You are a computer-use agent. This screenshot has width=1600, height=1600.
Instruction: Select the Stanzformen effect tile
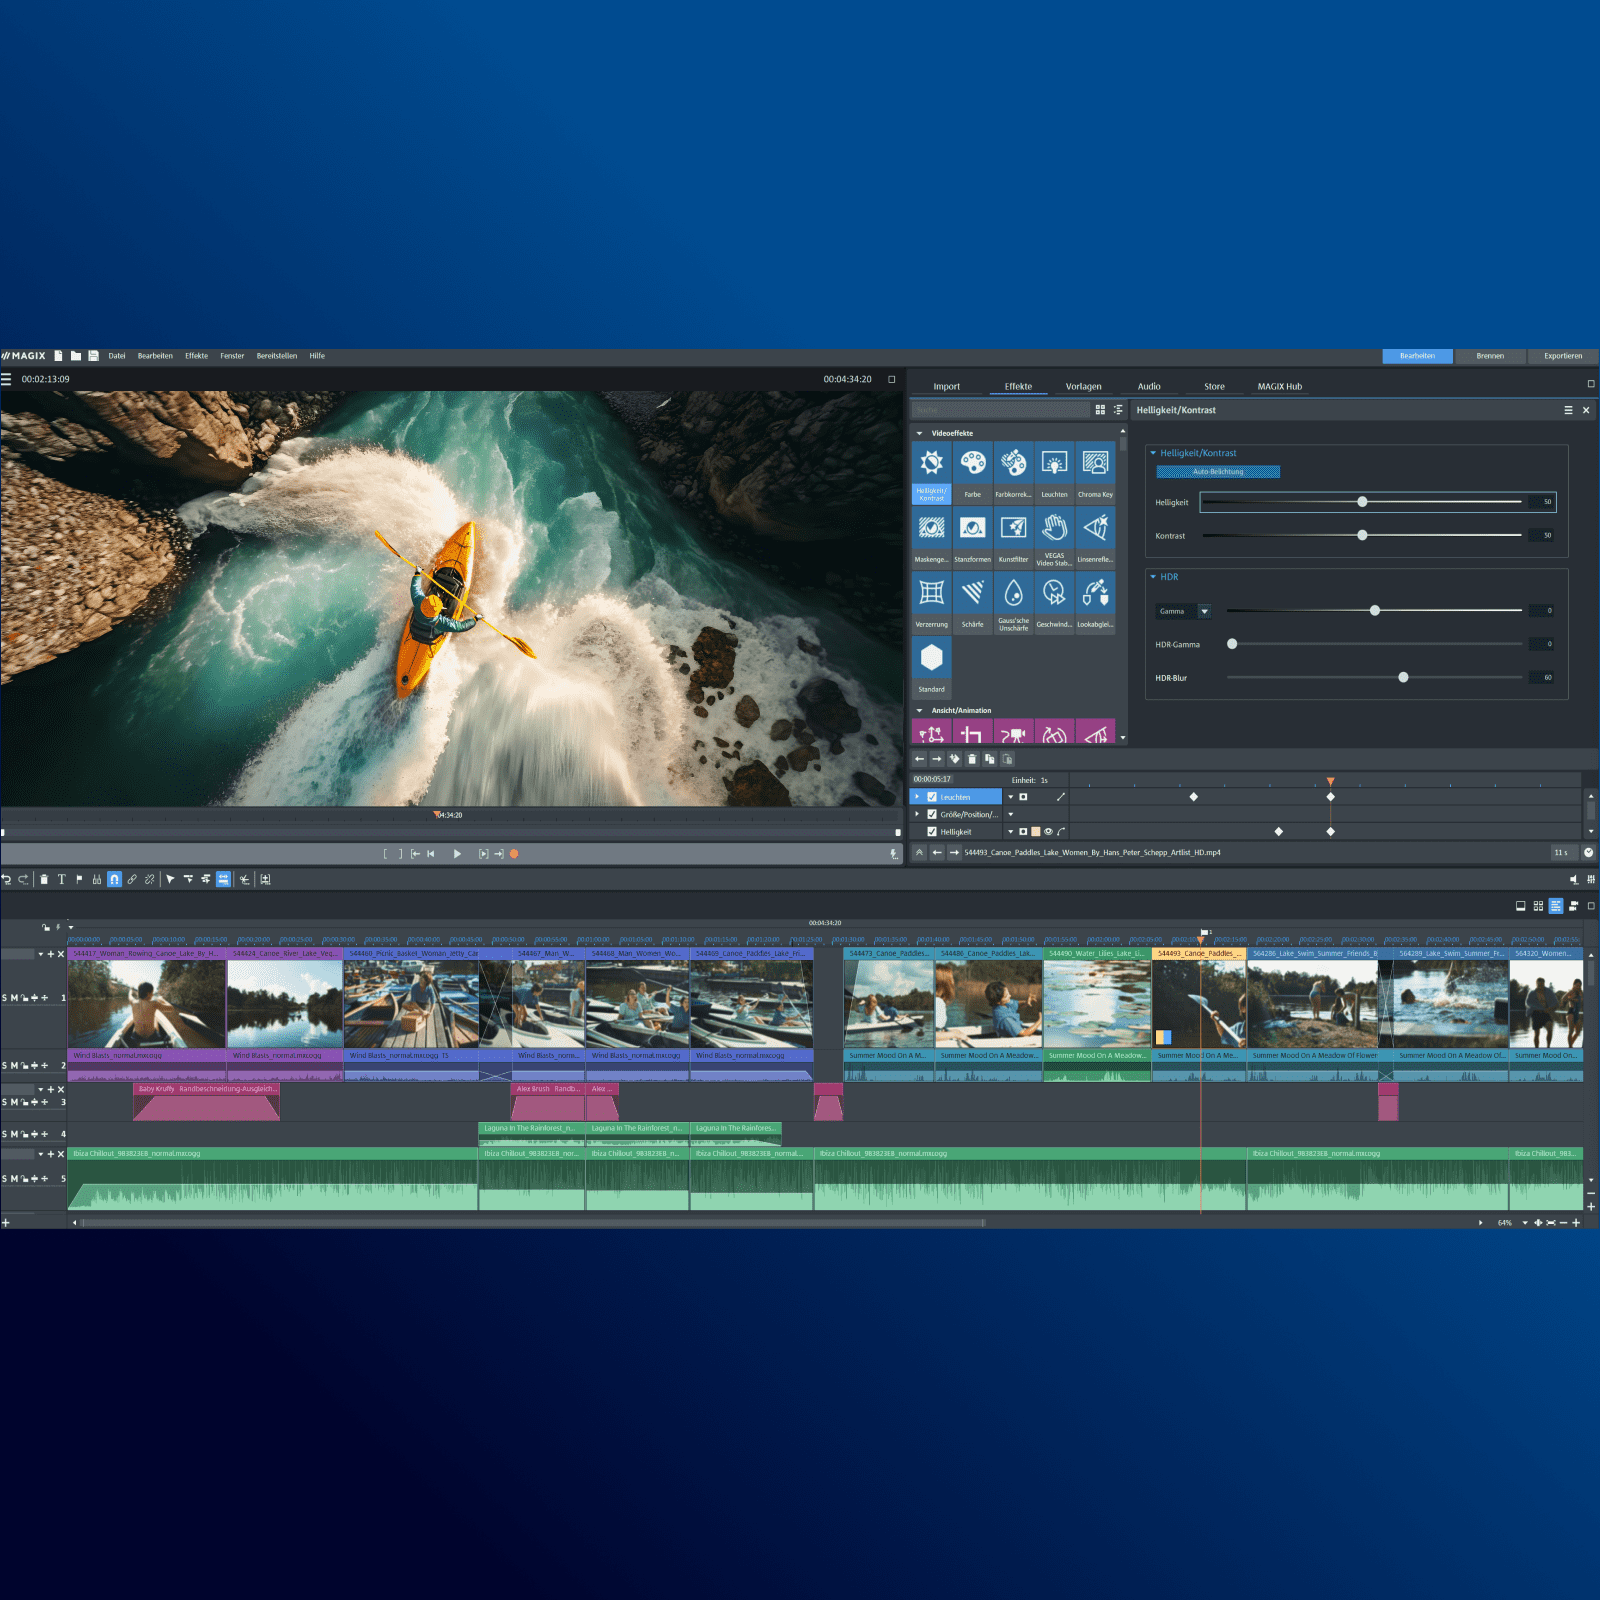972,538
